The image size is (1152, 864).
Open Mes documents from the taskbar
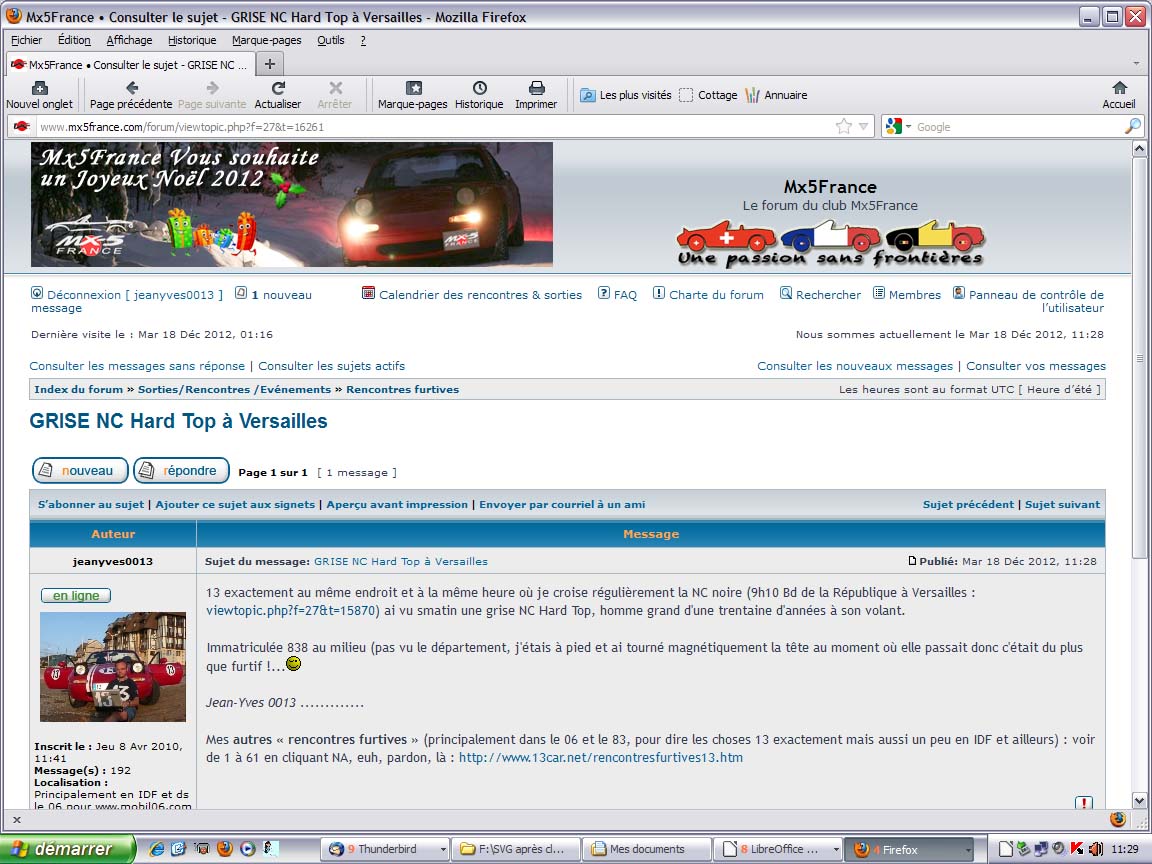646,849
